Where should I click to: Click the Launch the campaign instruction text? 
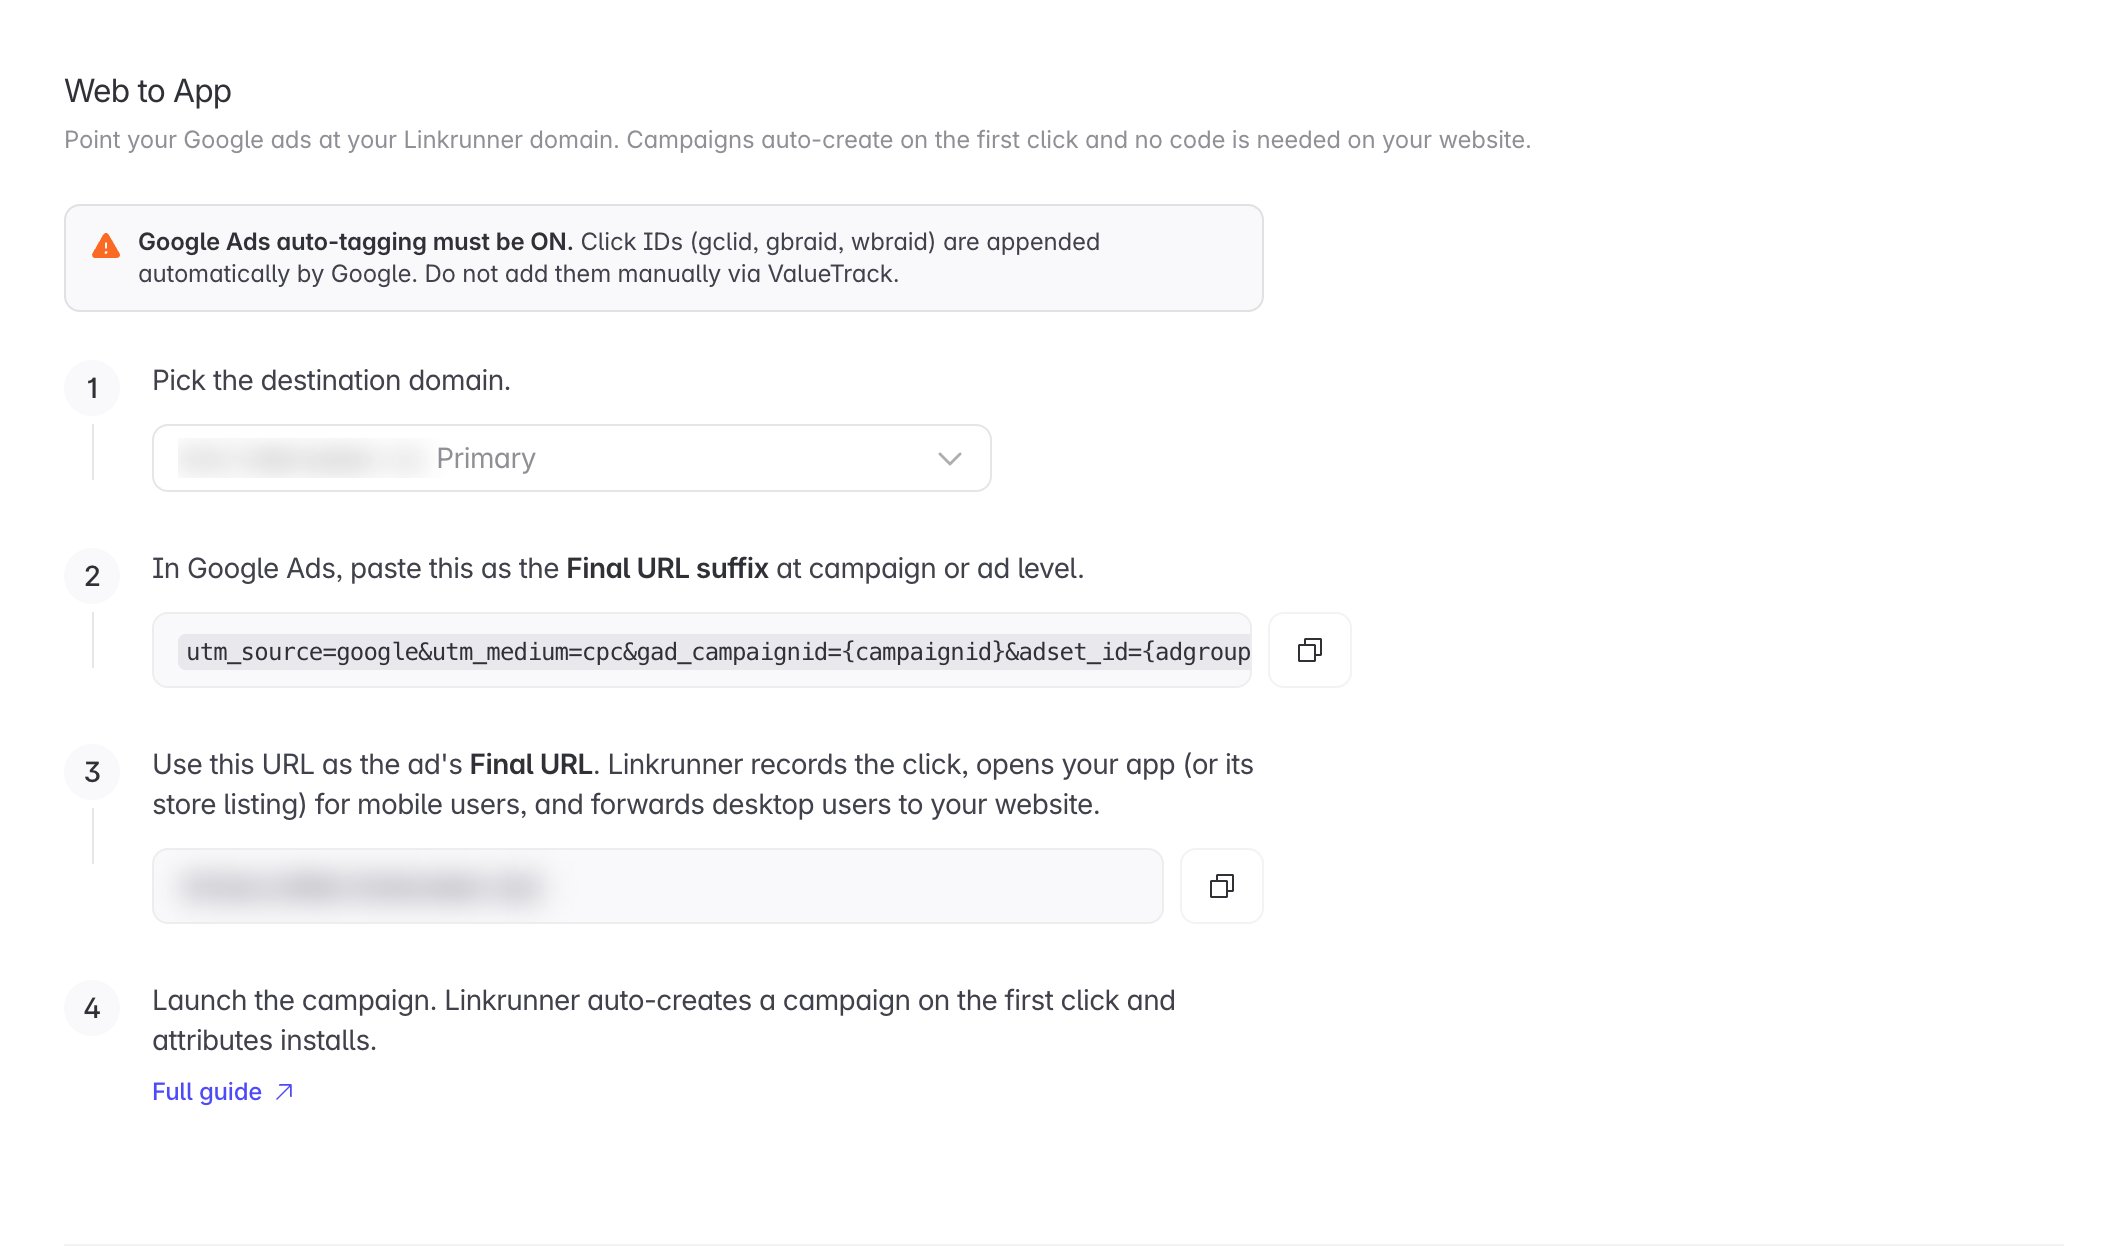point(663,1020)
